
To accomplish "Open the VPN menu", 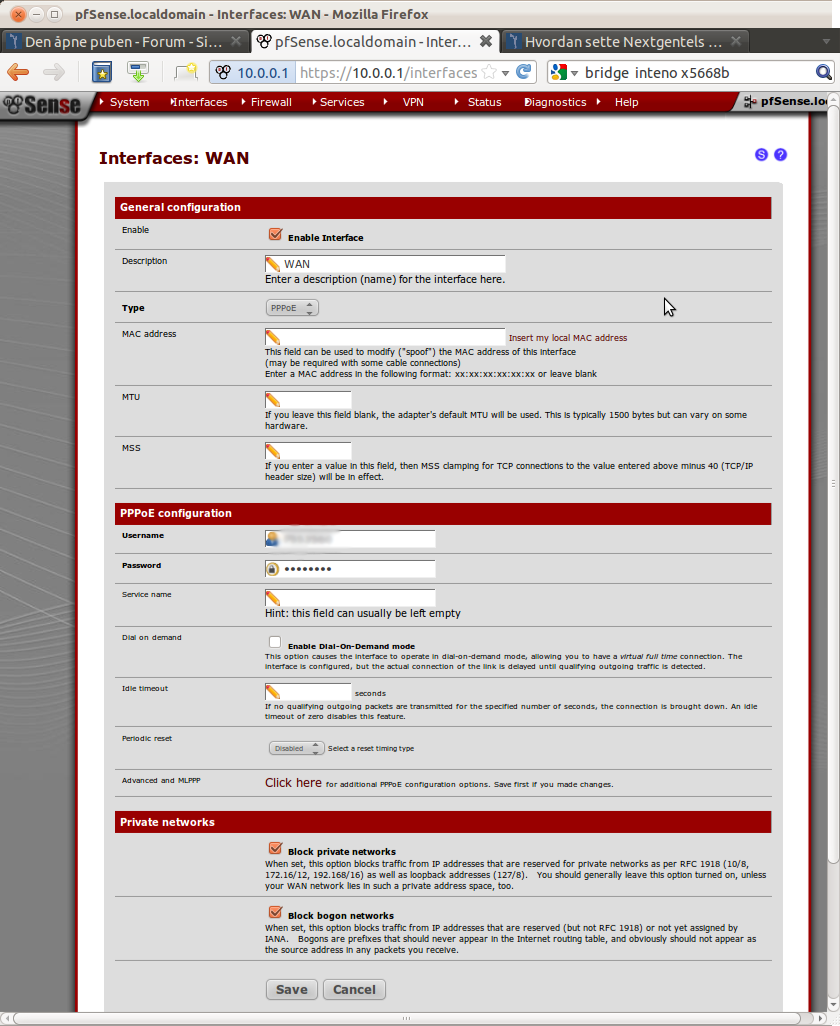I will pos(413,102).
